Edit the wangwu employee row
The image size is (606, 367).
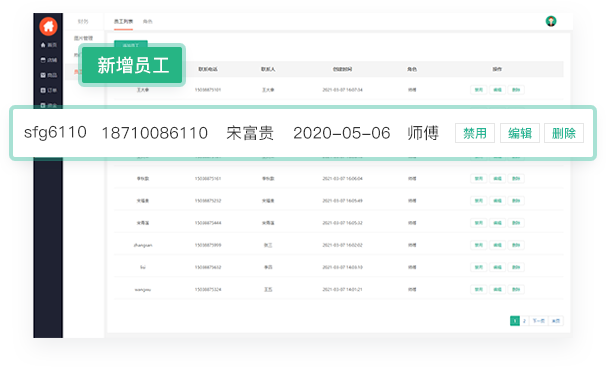pos(497,289)
